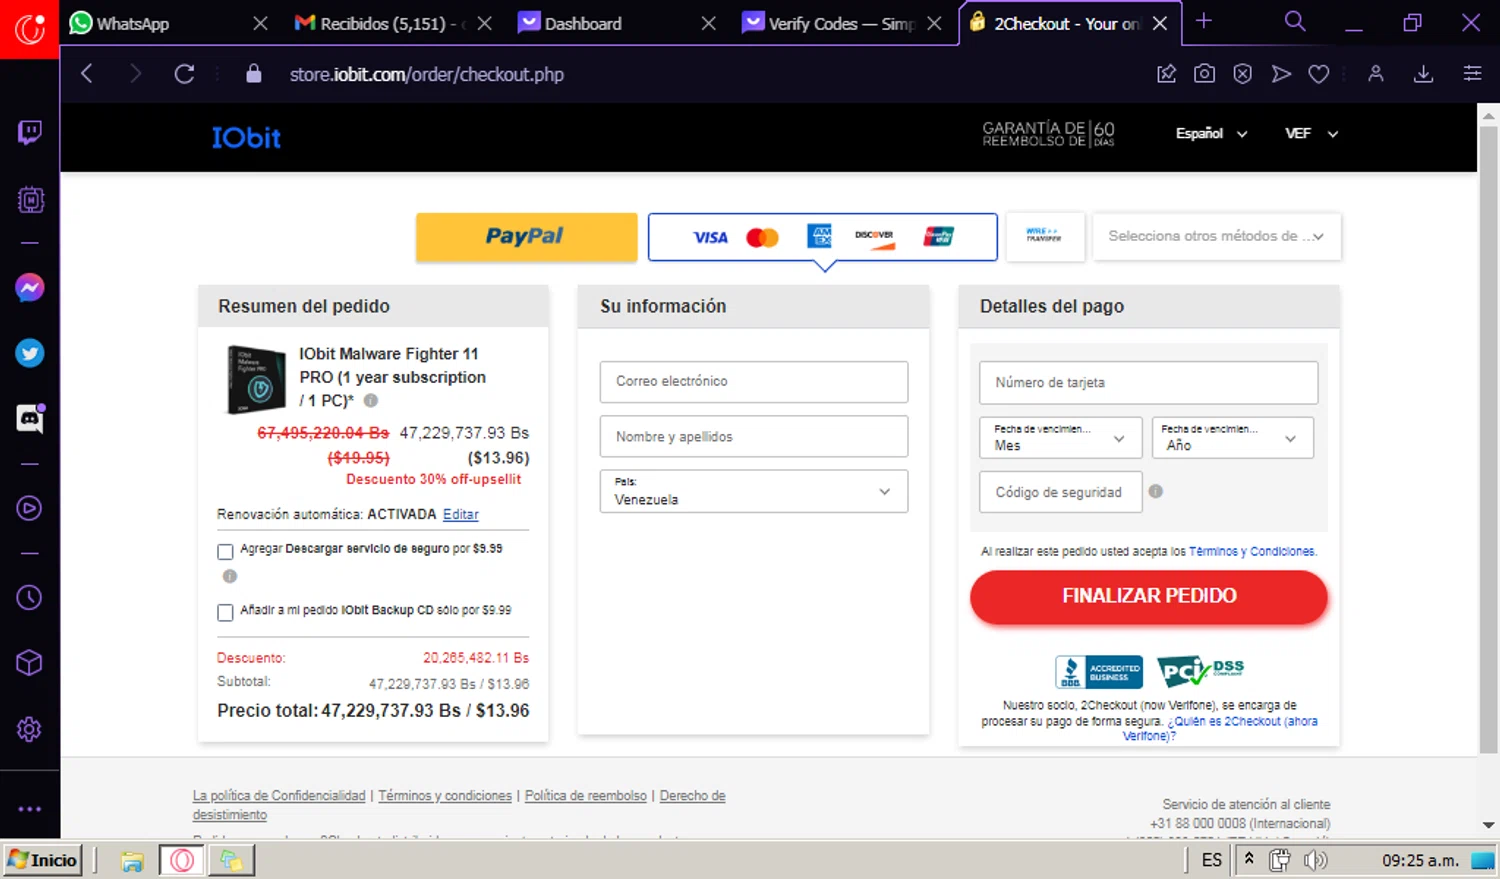
Task: Open La política de Confidencialidad link
Action: [279, 796]
